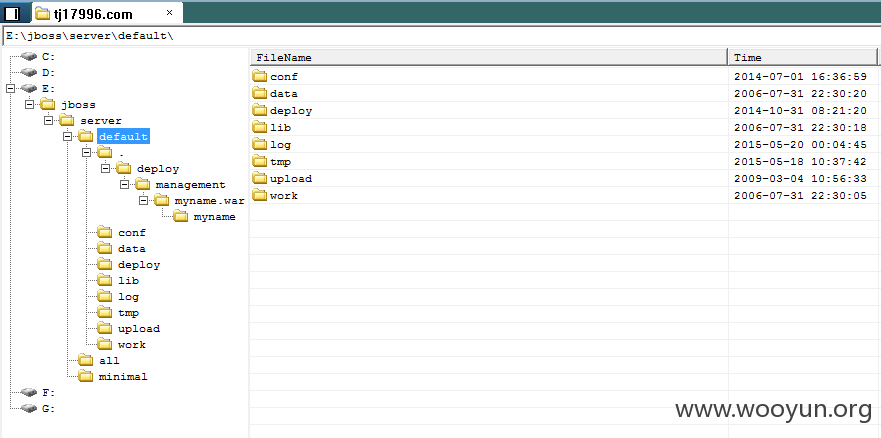Select the highlighted default folder in tree
881x438 pixels.
[123, 136]
